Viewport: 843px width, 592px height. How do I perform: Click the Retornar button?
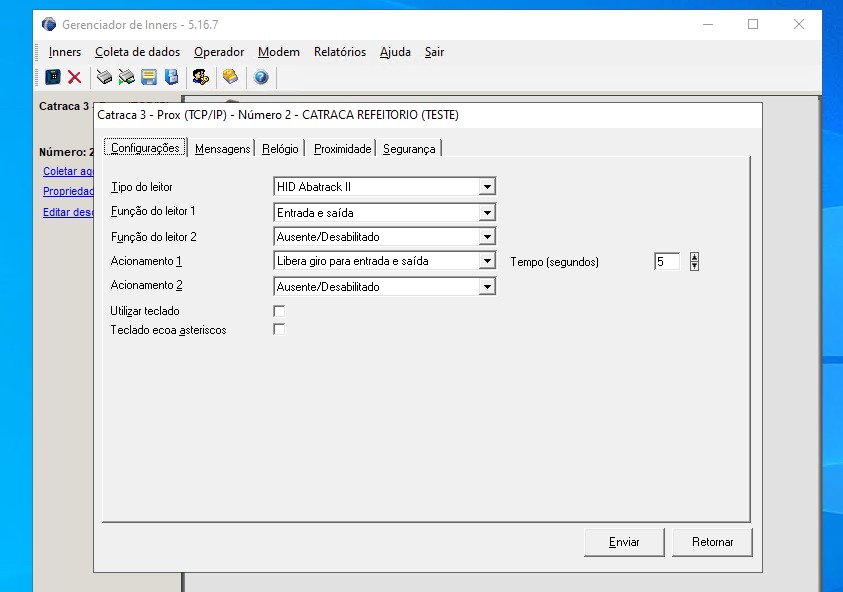[x=712, y=542]
